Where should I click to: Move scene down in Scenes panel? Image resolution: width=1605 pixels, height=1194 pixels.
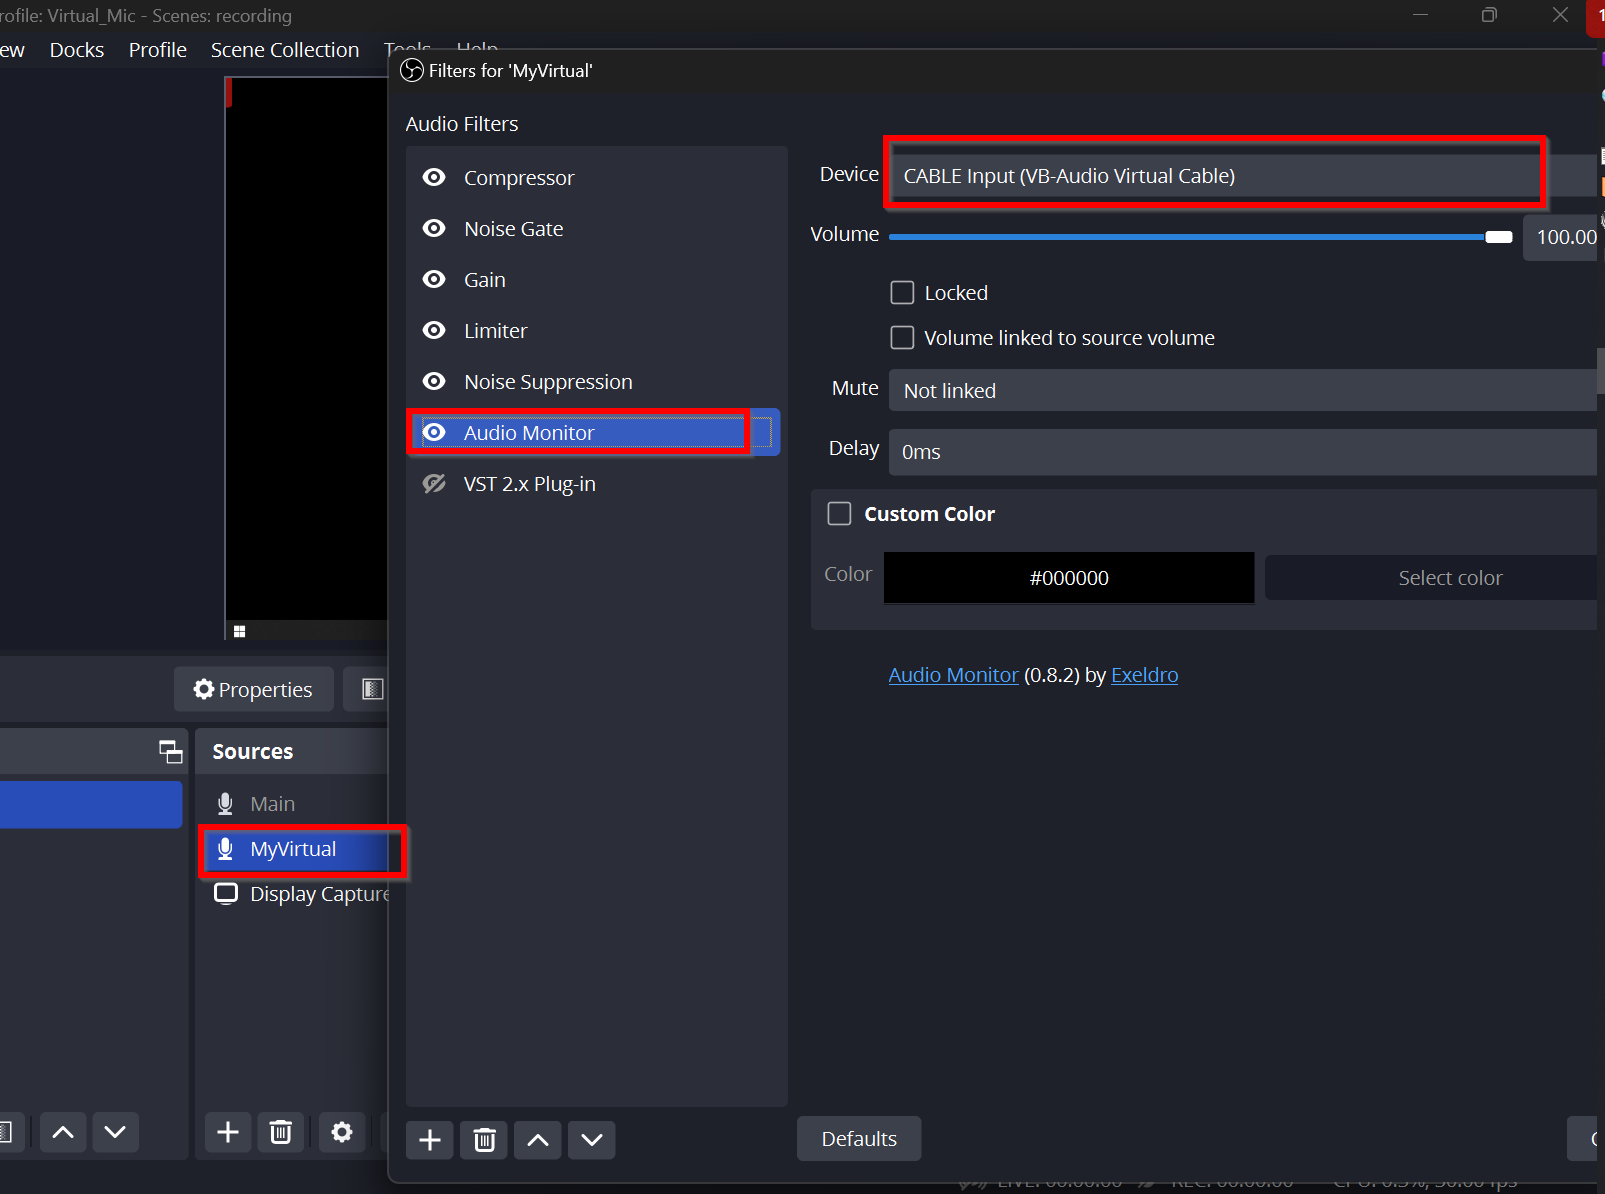(x=115, y=1132)
